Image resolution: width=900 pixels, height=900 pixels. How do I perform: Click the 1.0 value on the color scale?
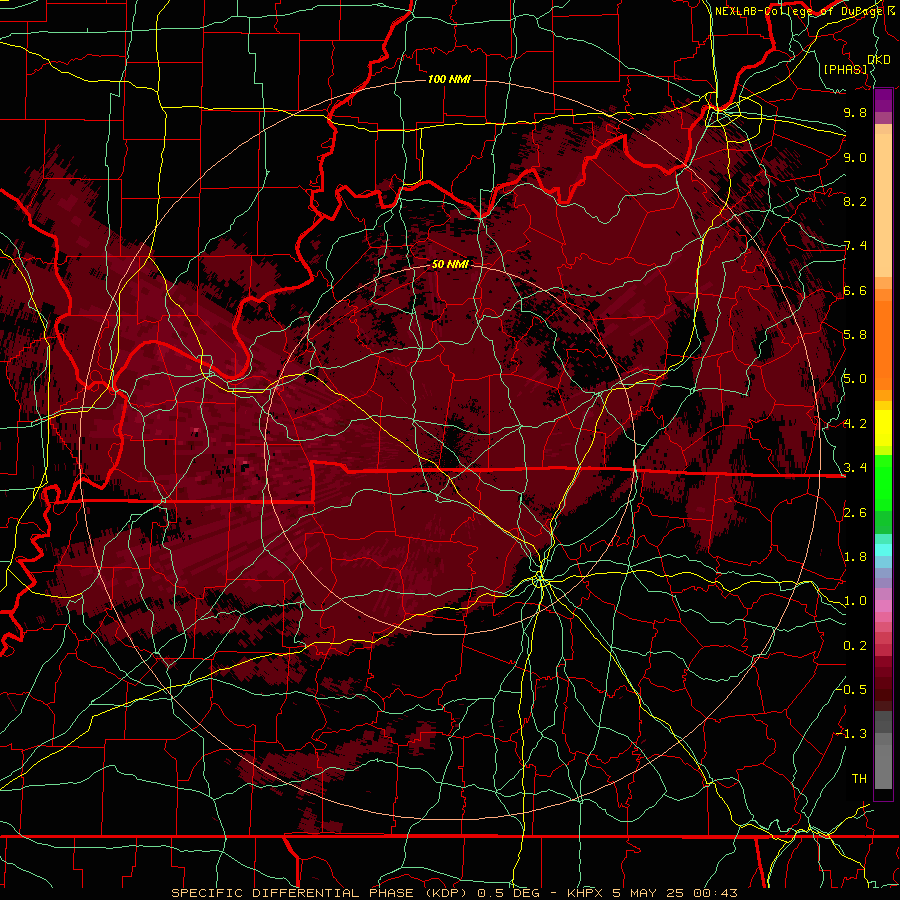[855, 601]
